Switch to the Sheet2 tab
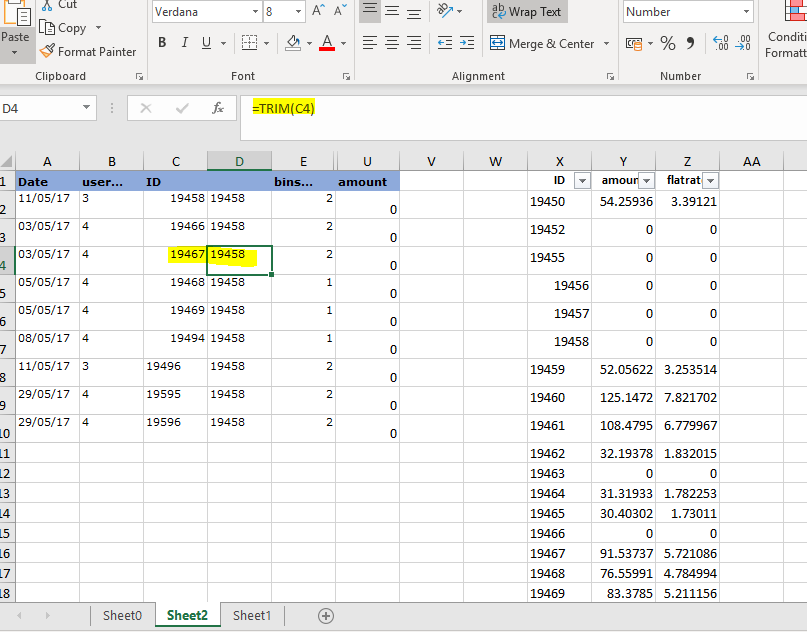The height and width of the screenshot is (632, 807). [x=187, y=616]
